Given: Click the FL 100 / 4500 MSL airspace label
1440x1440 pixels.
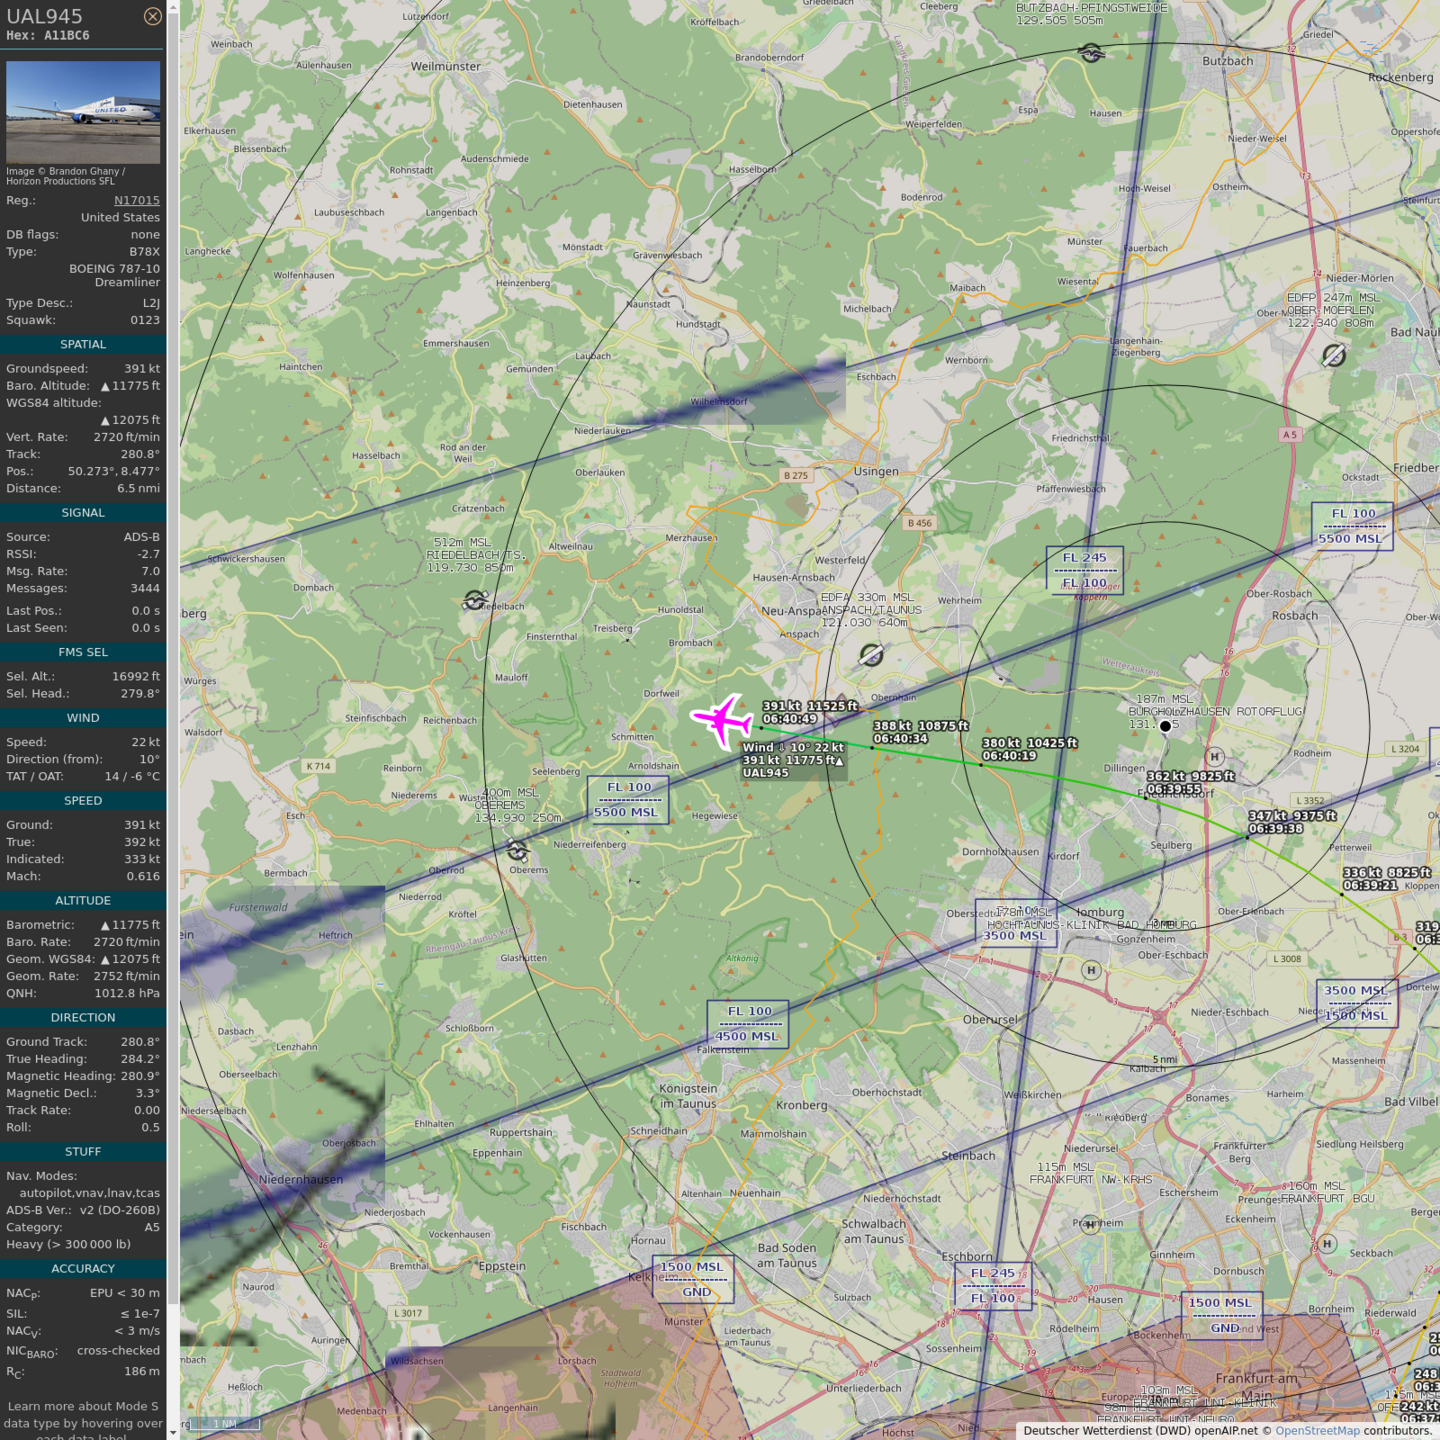Looking at the screenshot, I should click(x=748, y=1024).
